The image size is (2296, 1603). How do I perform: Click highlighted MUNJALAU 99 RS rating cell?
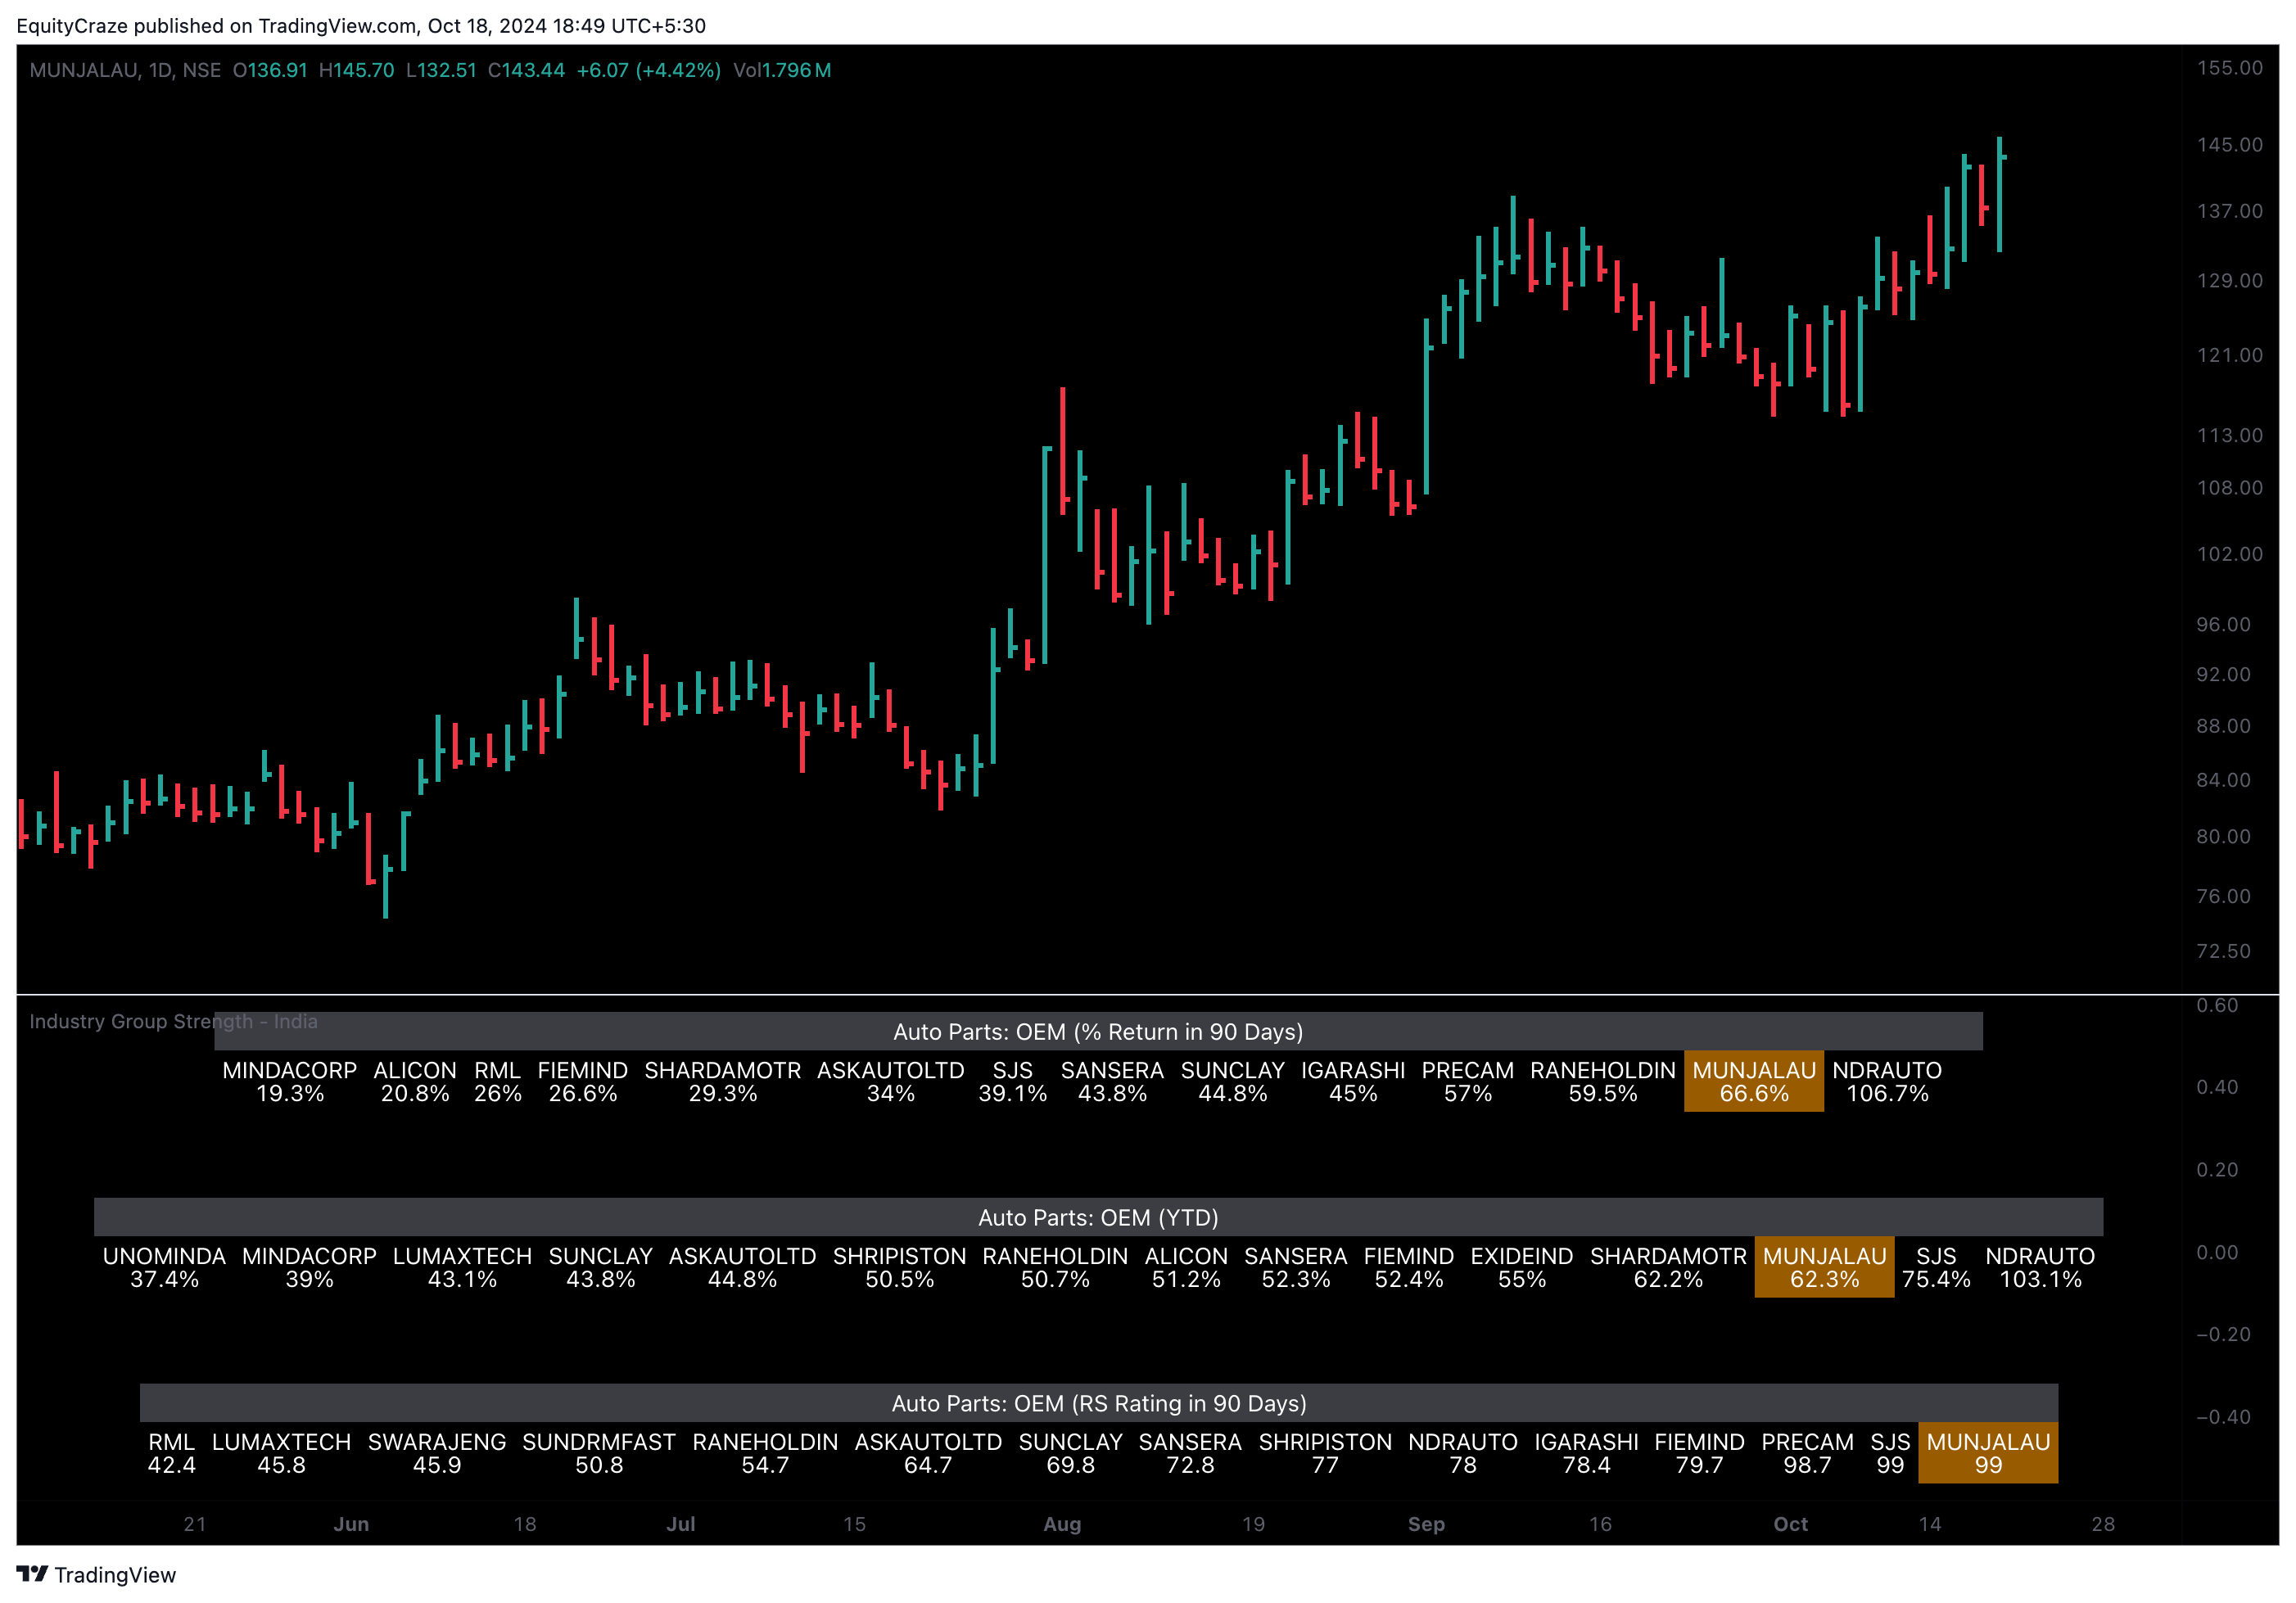tap(1988, 1453)
